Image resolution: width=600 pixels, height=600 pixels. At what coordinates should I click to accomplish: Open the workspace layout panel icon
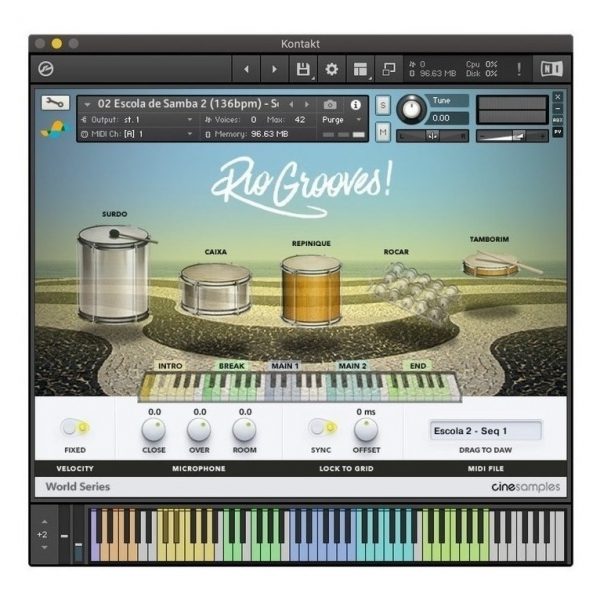pos(360,69)
